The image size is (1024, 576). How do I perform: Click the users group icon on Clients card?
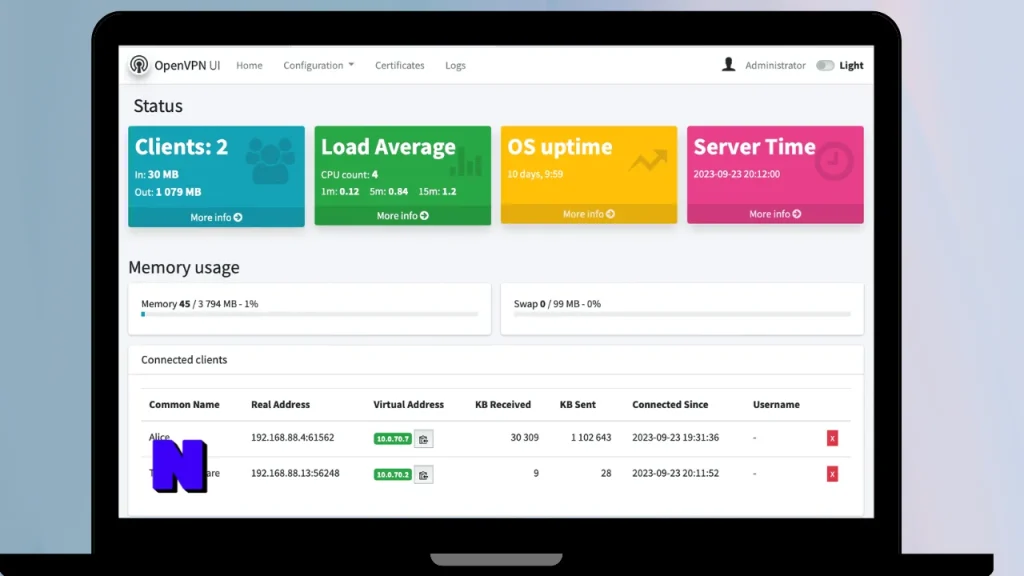coord(270,160)
